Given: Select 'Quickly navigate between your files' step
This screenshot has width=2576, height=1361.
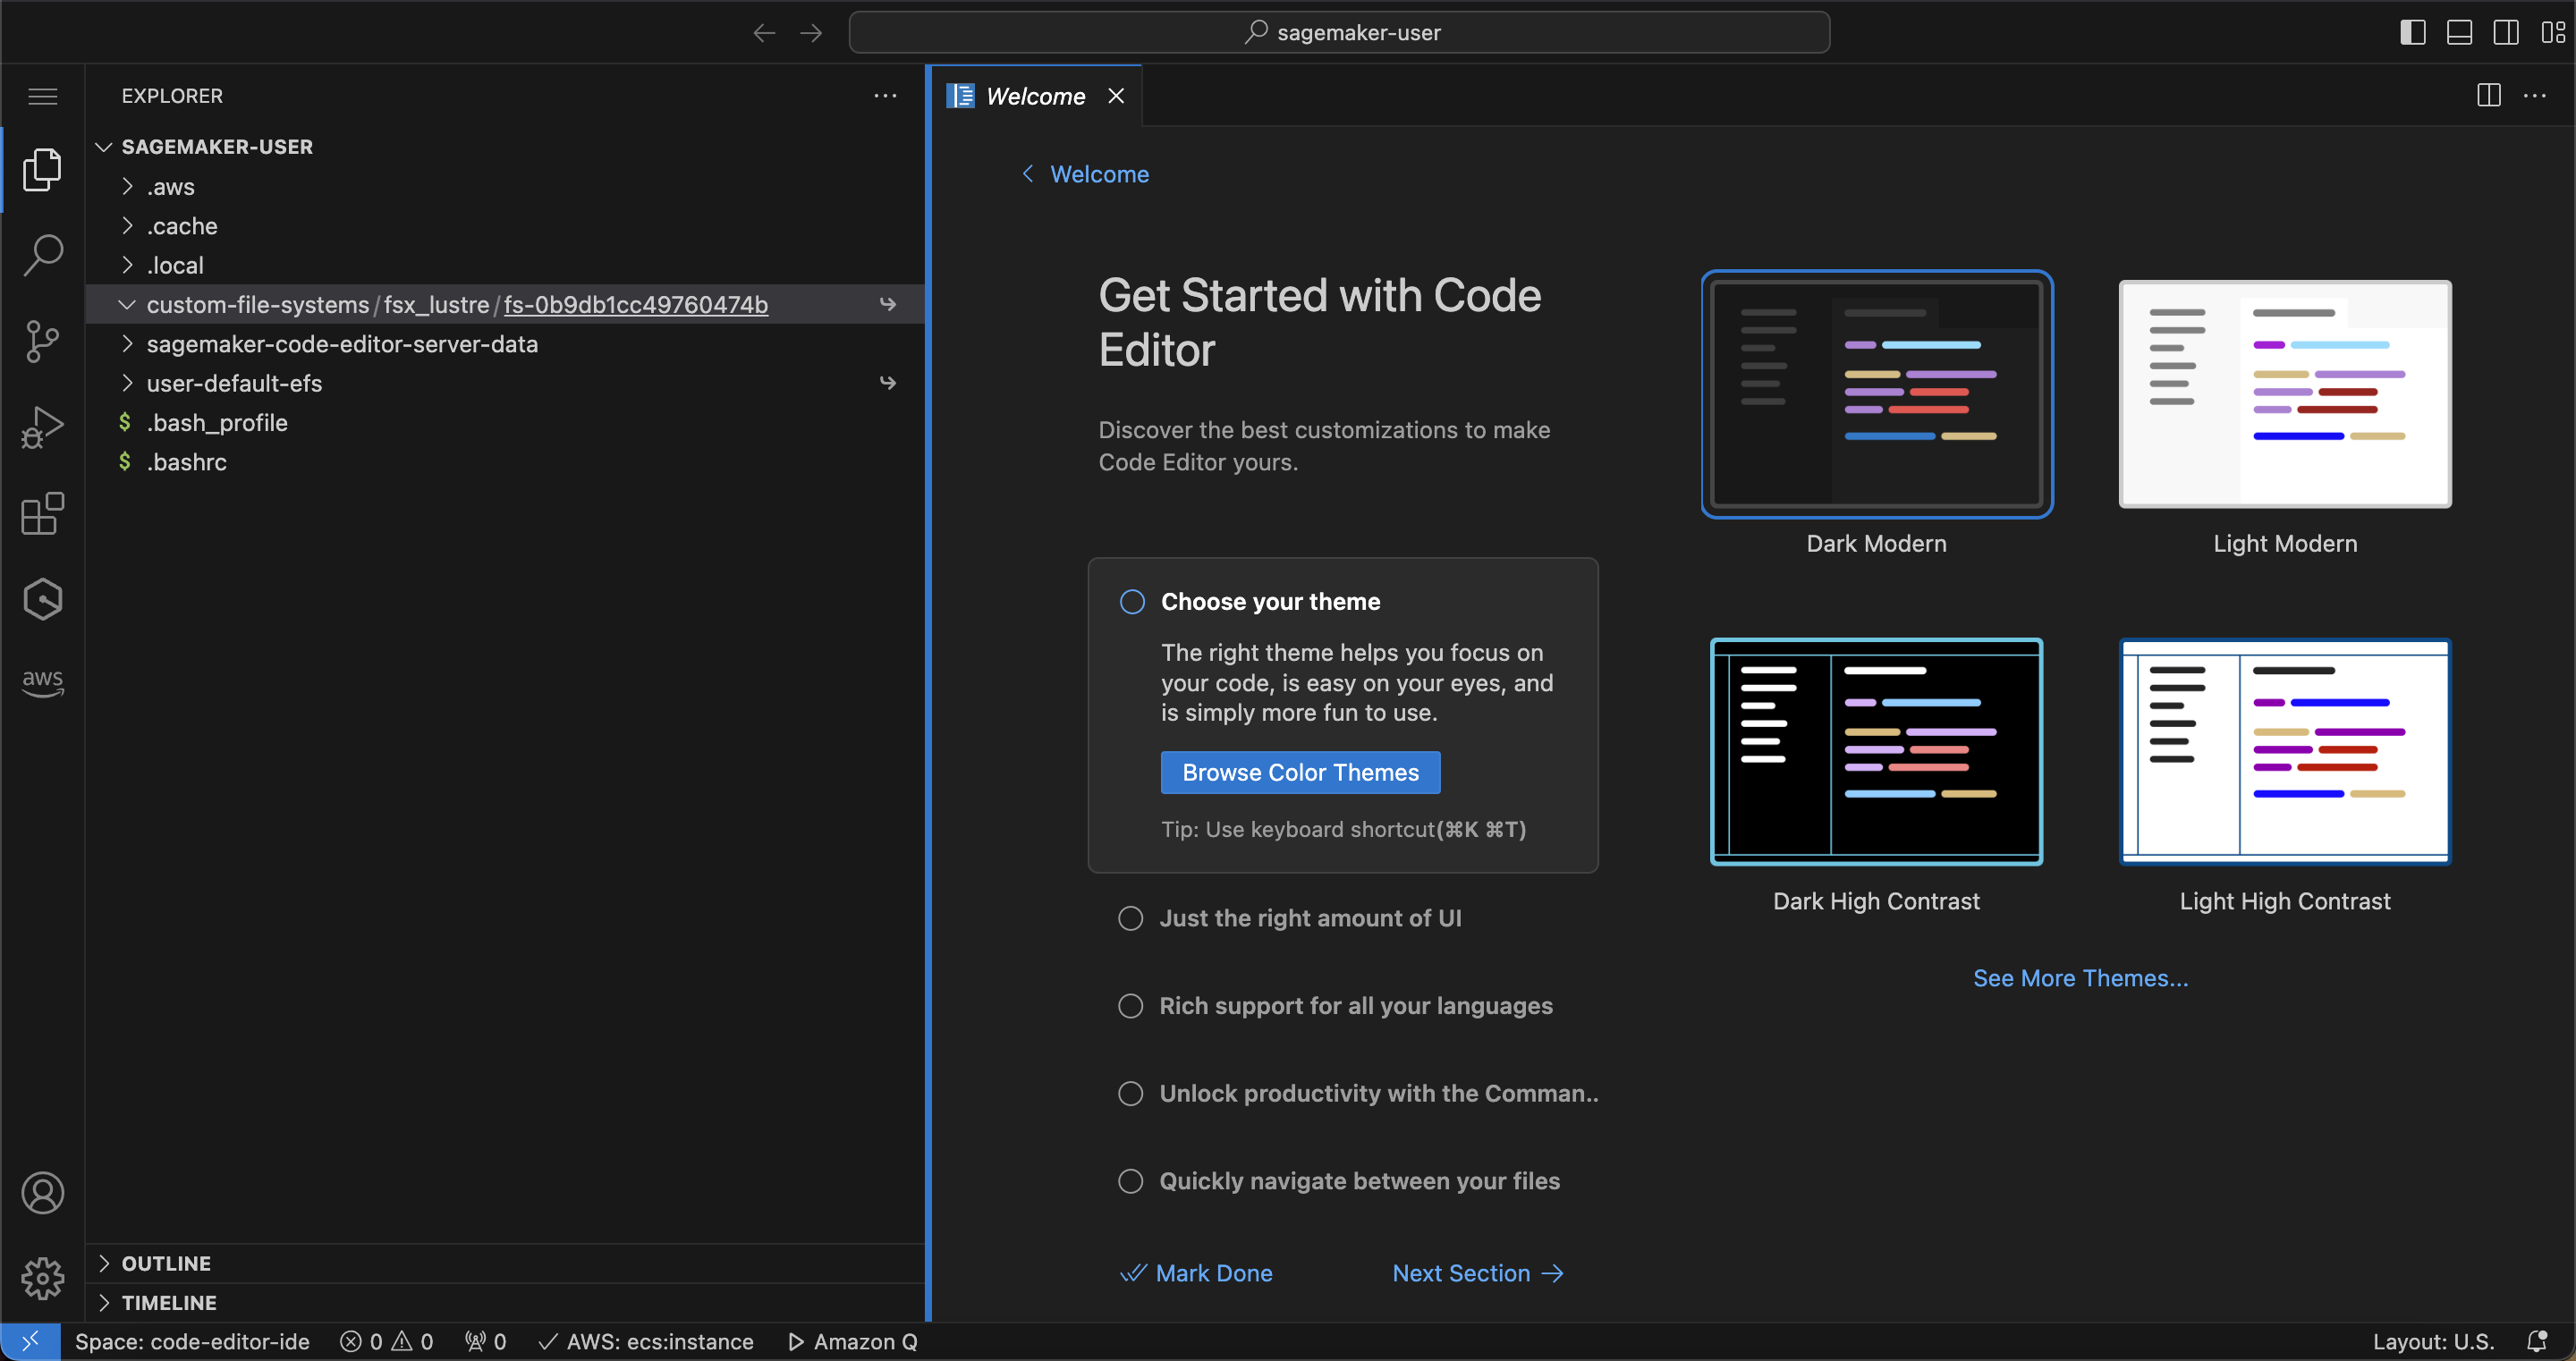Looking at the screenshot, I should (1358, 1181).
